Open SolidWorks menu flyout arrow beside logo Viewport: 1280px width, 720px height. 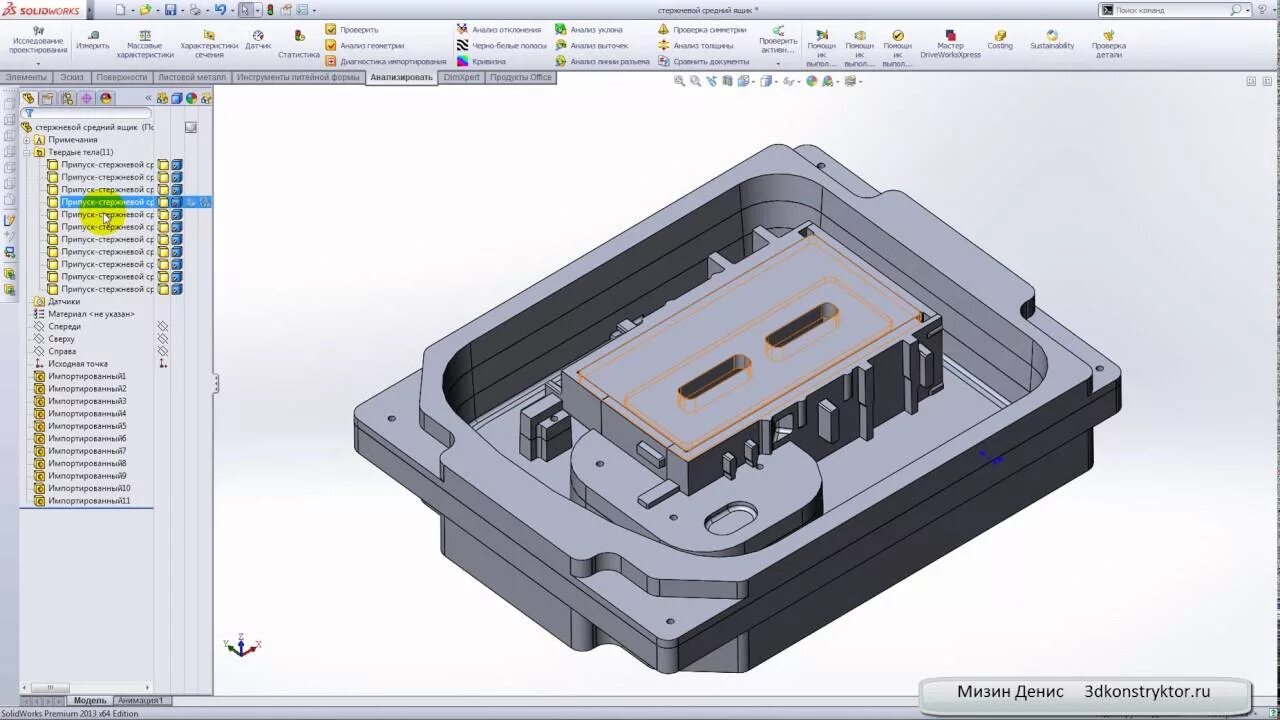[x=89, y=10]
